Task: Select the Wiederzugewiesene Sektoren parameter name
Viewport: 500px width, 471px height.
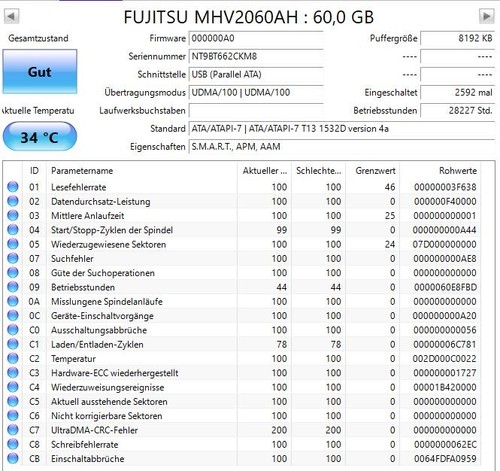Action: pos(109,244)
